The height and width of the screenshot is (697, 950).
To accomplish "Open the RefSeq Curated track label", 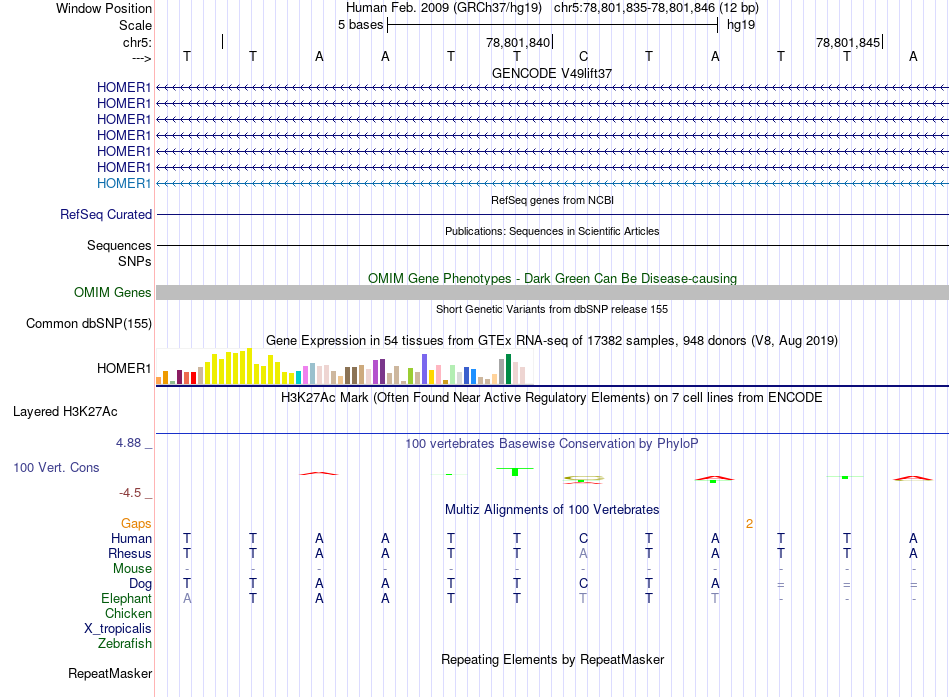I will (x=105, y=215).
